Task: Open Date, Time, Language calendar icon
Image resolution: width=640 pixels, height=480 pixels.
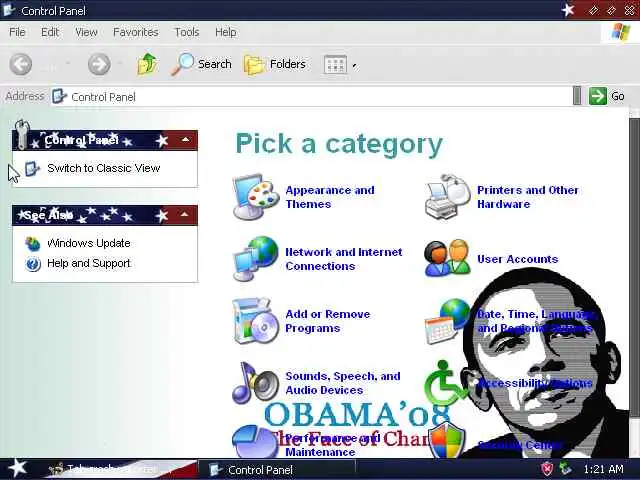Action: pyautogui.click(x=447, y=321)
